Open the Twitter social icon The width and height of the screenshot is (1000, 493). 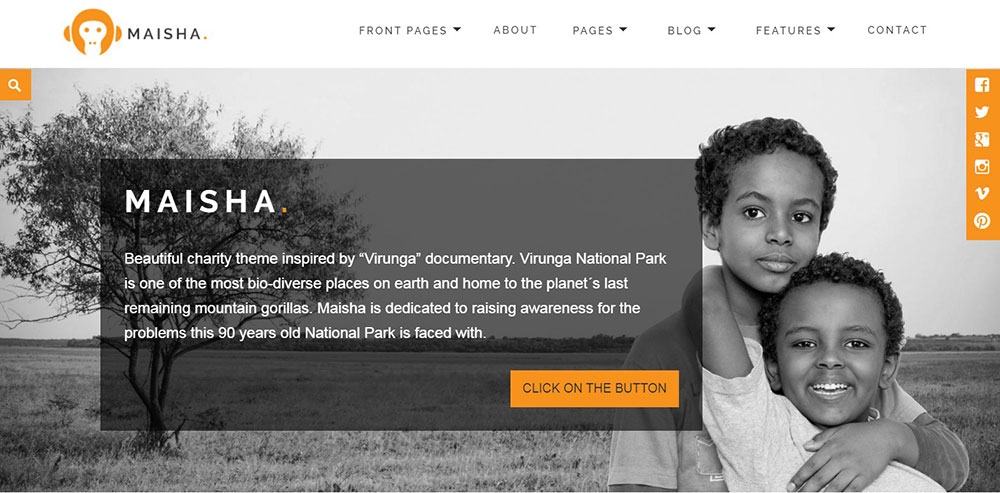click(x=982, y=112)
